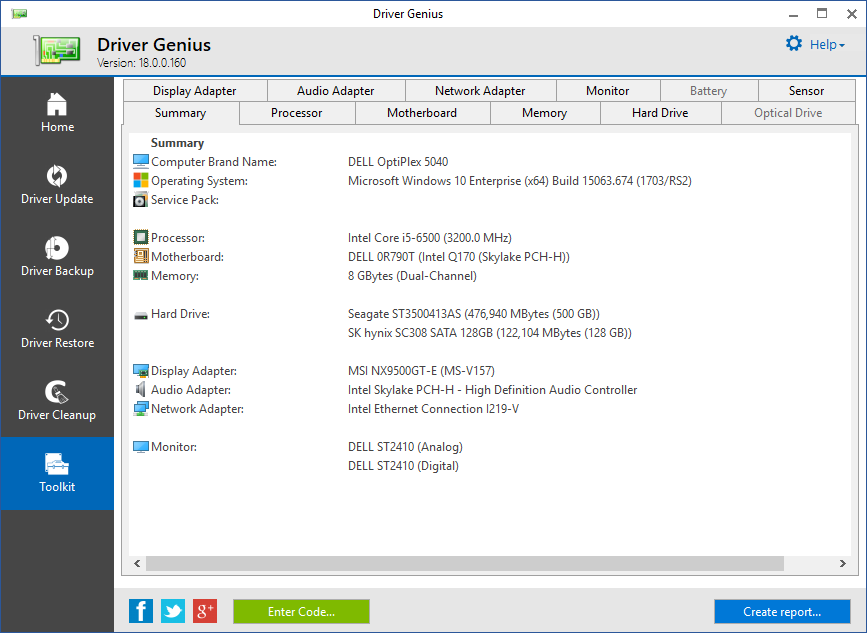867x633 pixels.
Task: Click the Intel Skylake audio controller text
Action: click(x=493, y=390)
